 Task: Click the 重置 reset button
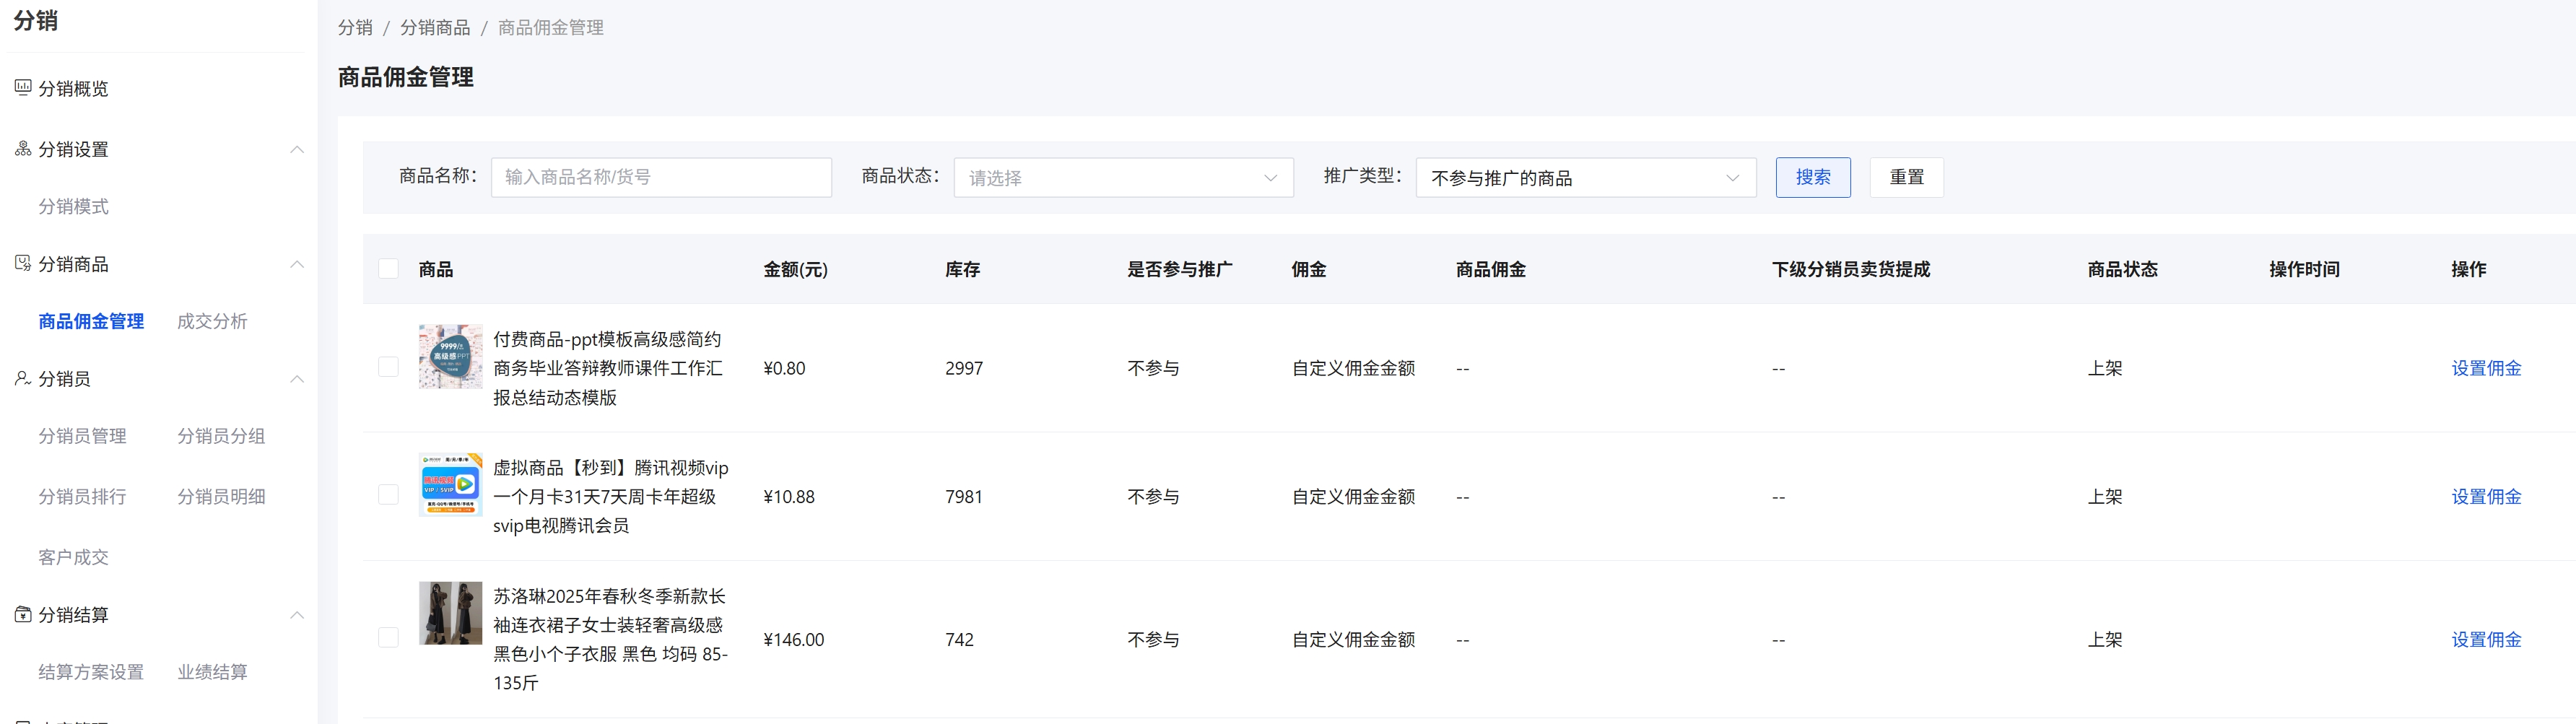[x=1905, y=177]
